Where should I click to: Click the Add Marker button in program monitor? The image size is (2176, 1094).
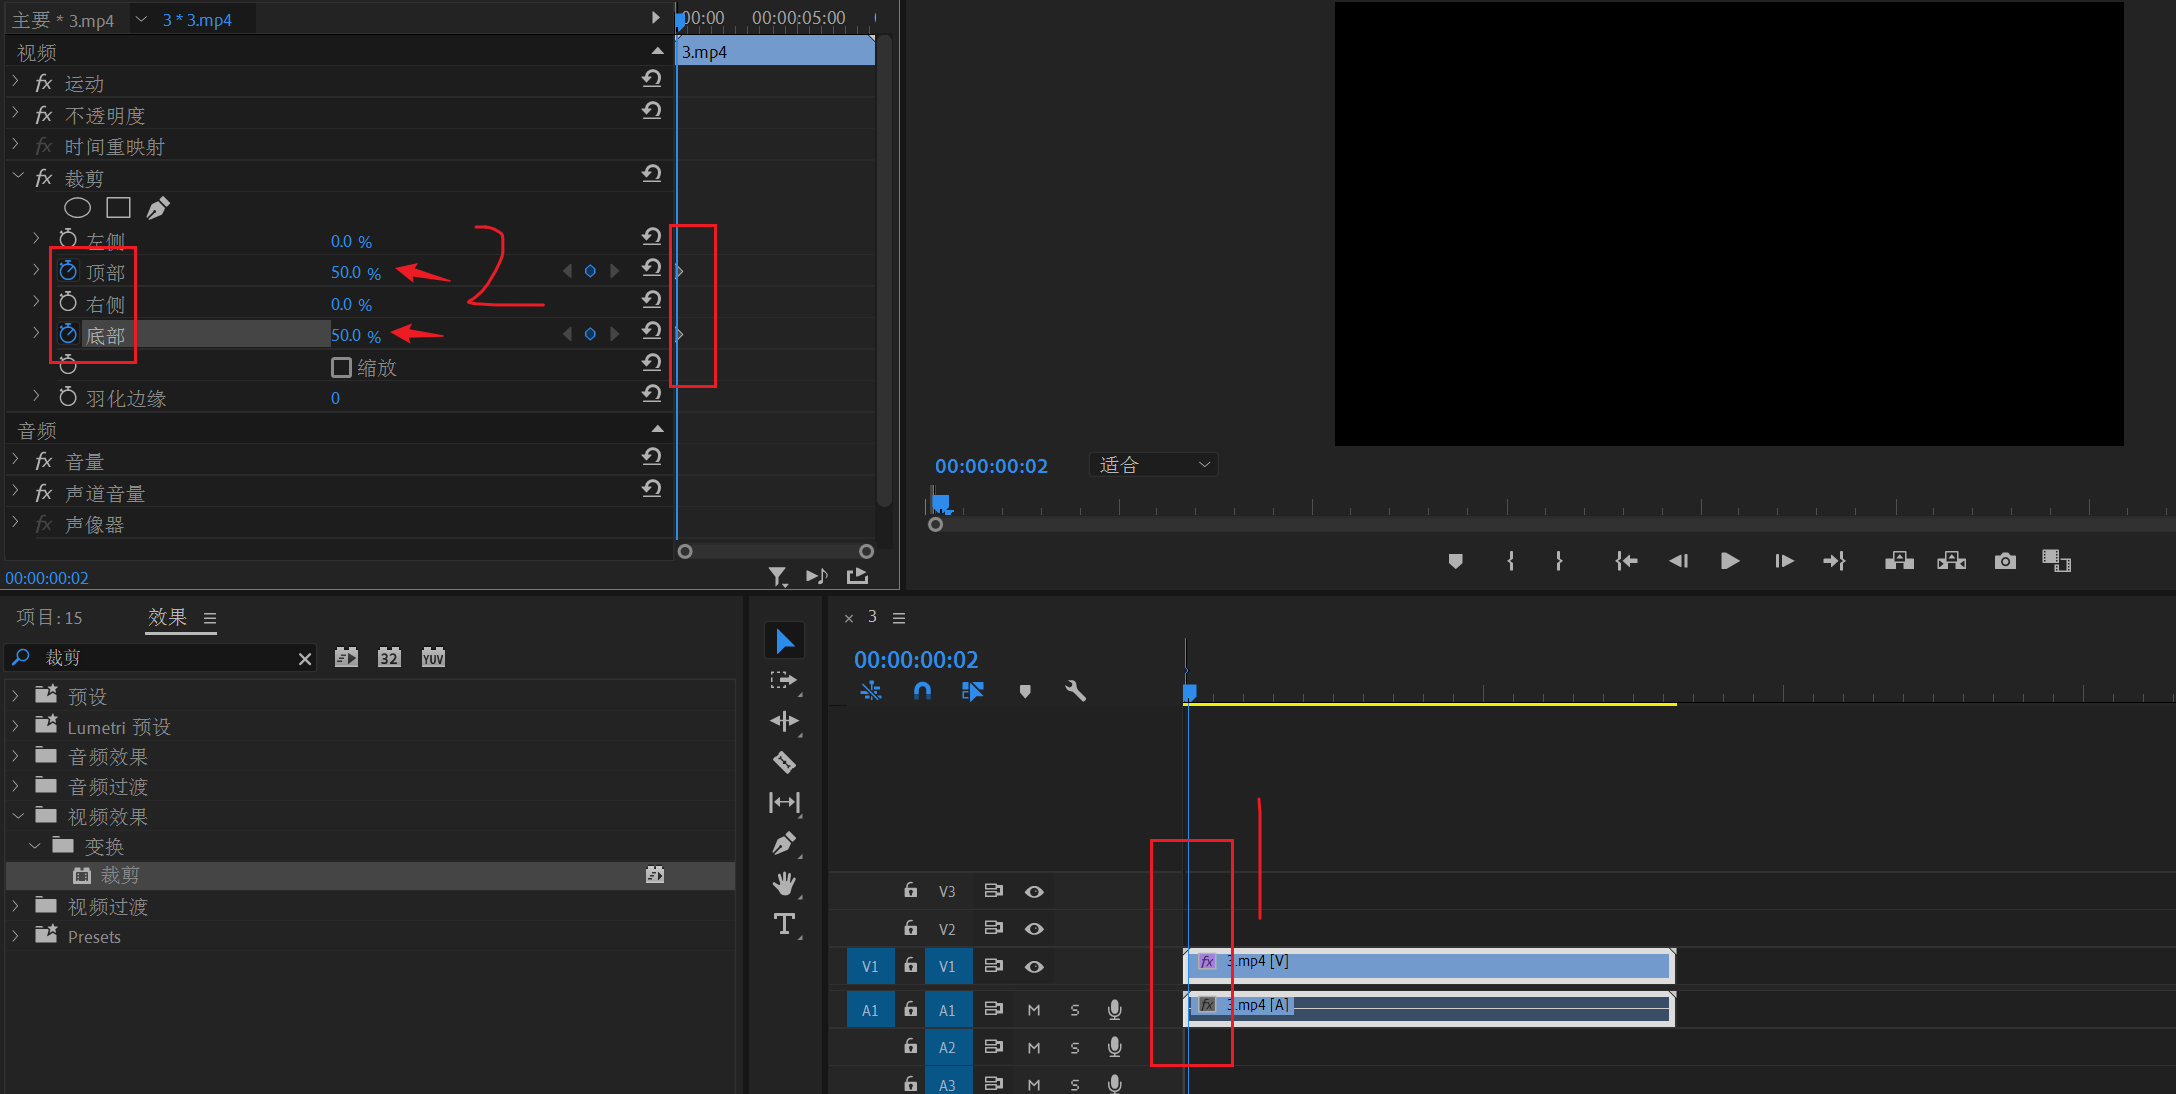[1455, 561]
